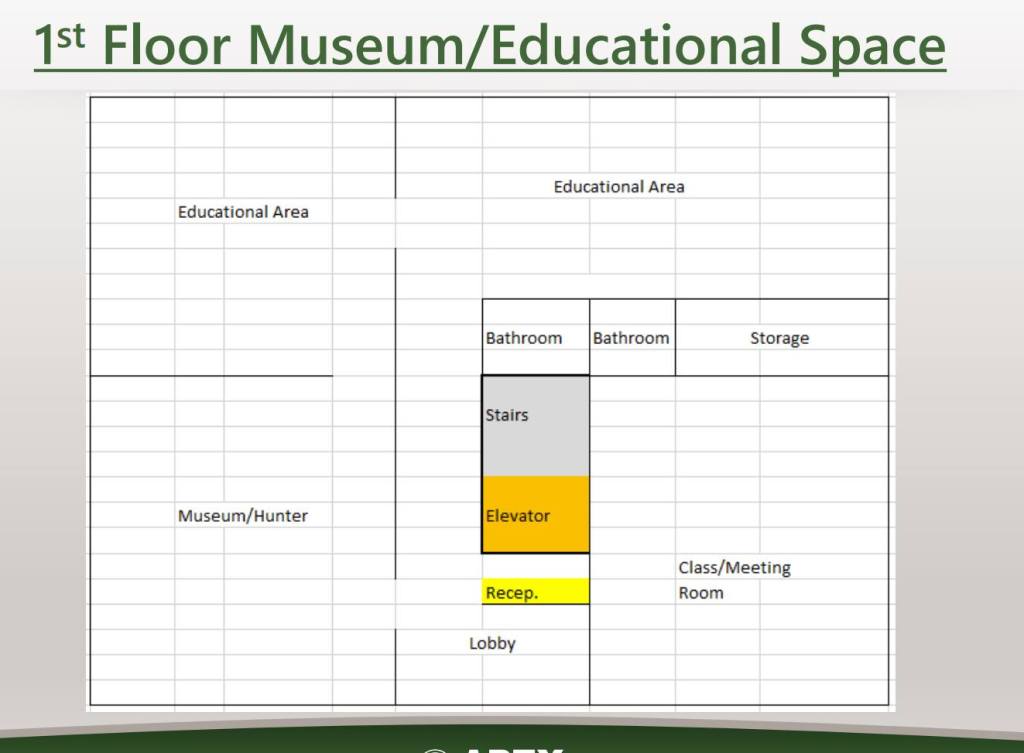
Task: Click the Bathroom cell next to Storage
Action: (x=631, y=338)
